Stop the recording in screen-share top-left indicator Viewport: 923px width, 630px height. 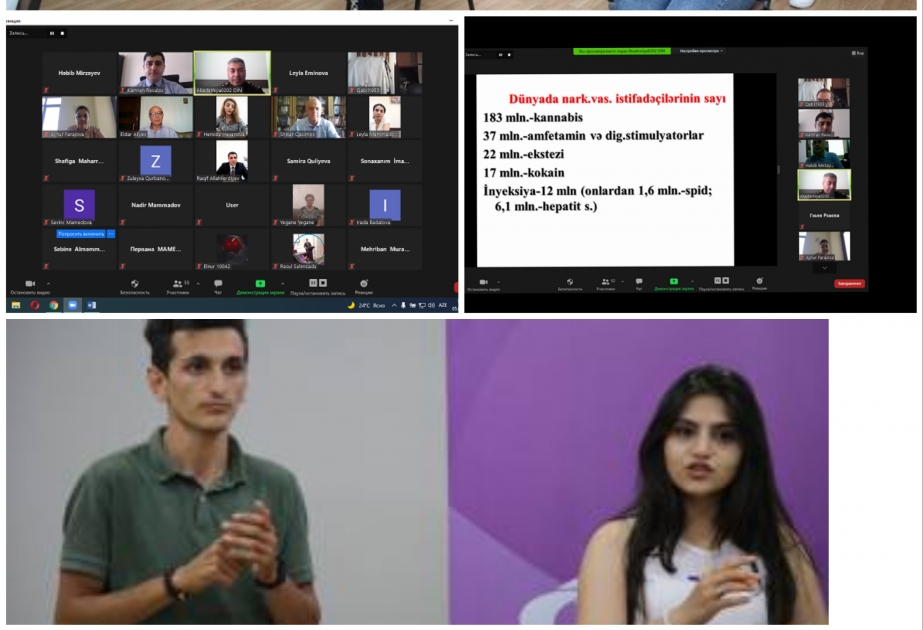point(509,55)
